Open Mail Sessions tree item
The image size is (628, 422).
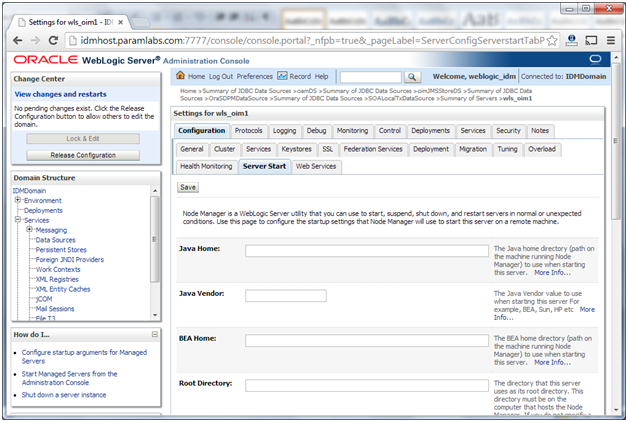[55, 309]
